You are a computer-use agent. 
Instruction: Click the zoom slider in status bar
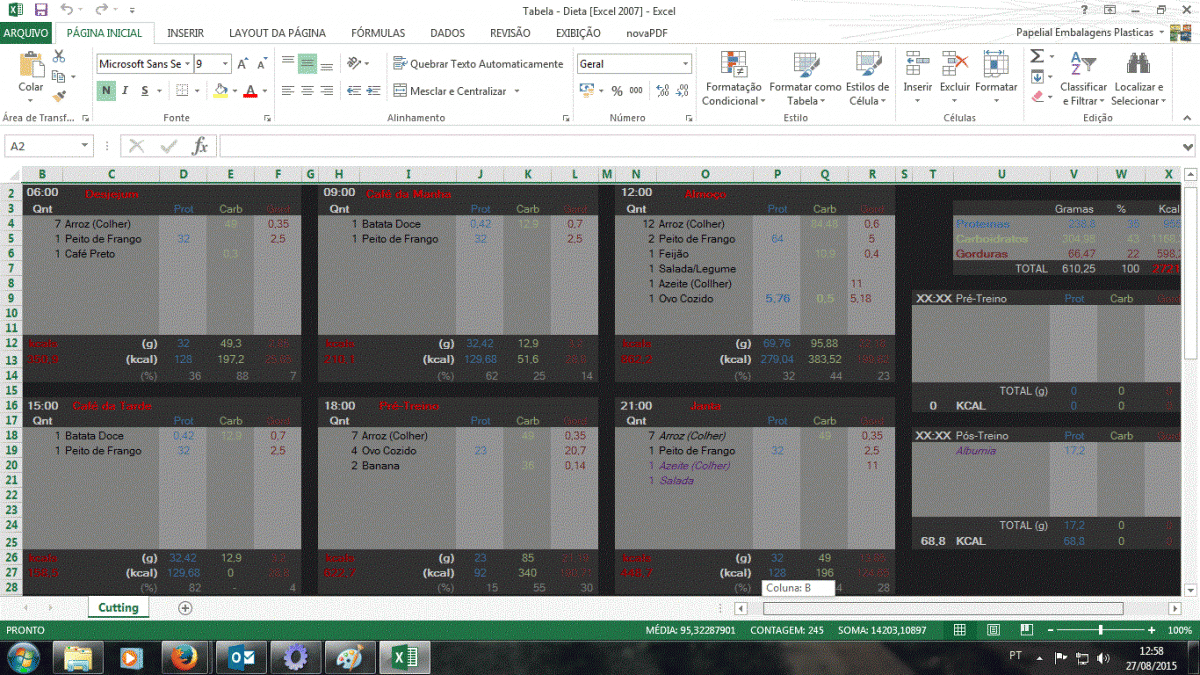tap(1100, 630)
